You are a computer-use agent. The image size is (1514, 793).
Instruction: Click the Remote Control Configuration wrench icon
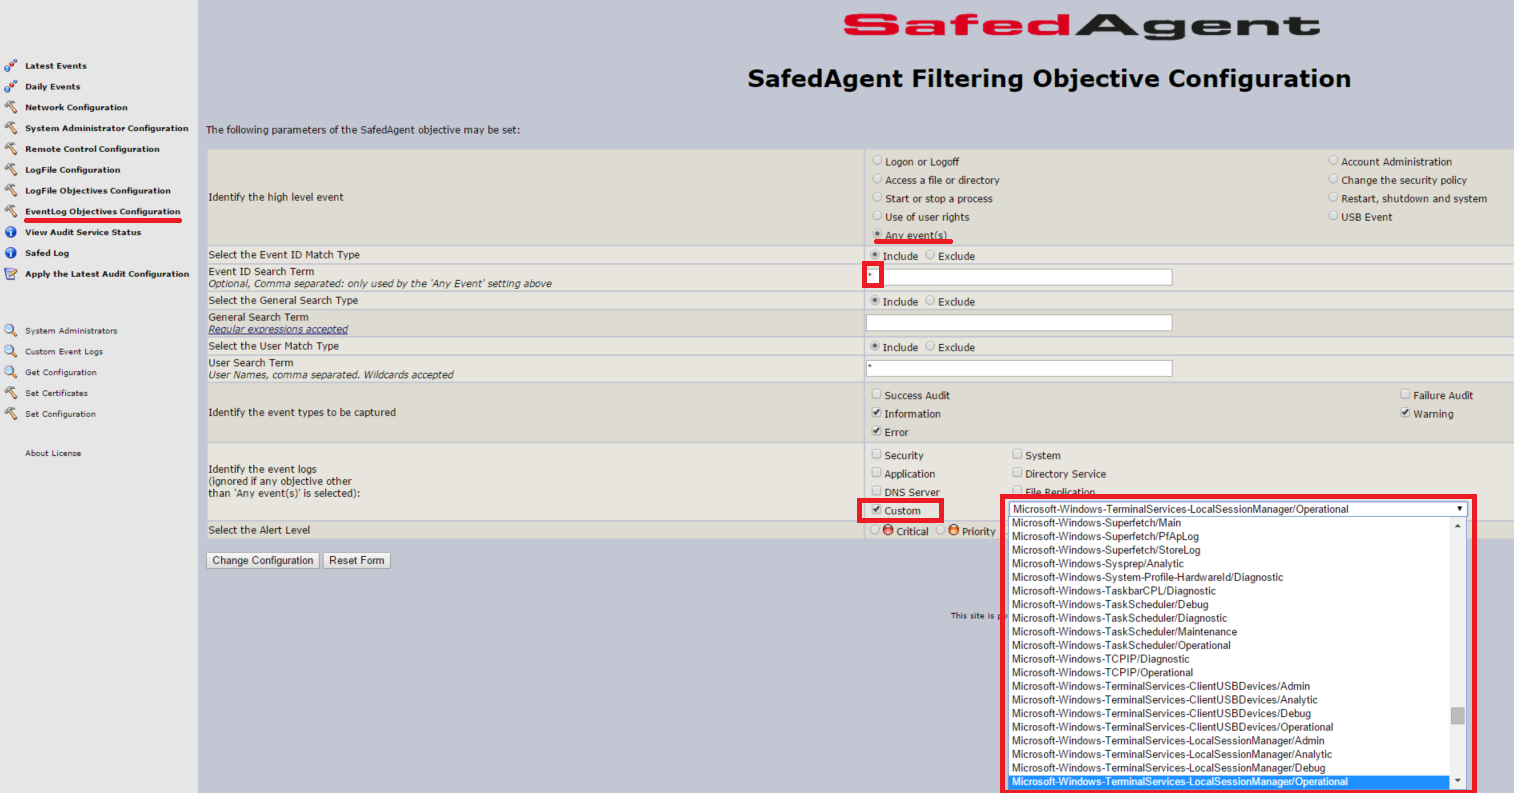(10, 149)
